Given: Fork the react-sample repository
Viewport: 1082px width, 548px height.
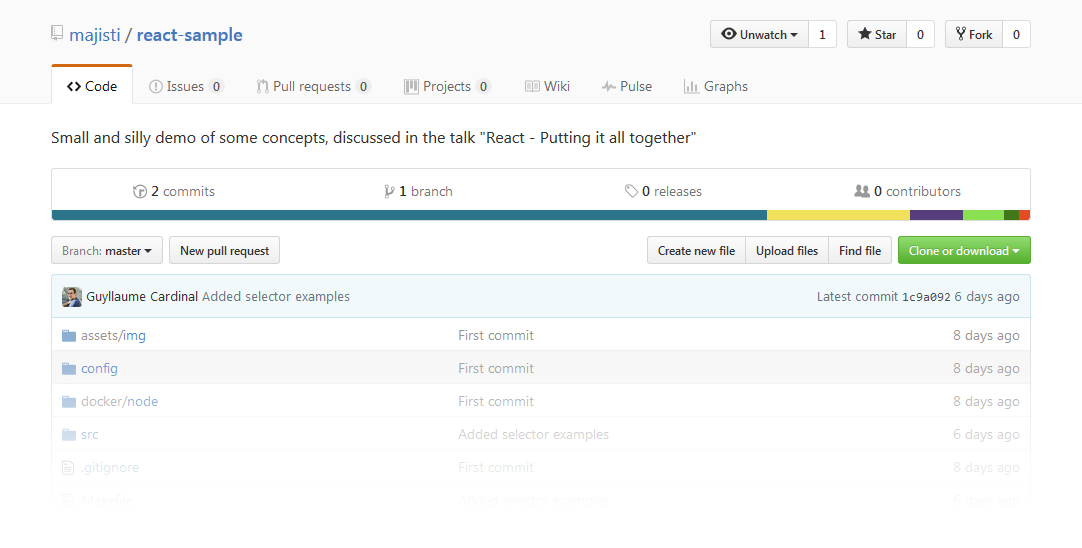Looking at the screenshot, I should click(974, 35).
